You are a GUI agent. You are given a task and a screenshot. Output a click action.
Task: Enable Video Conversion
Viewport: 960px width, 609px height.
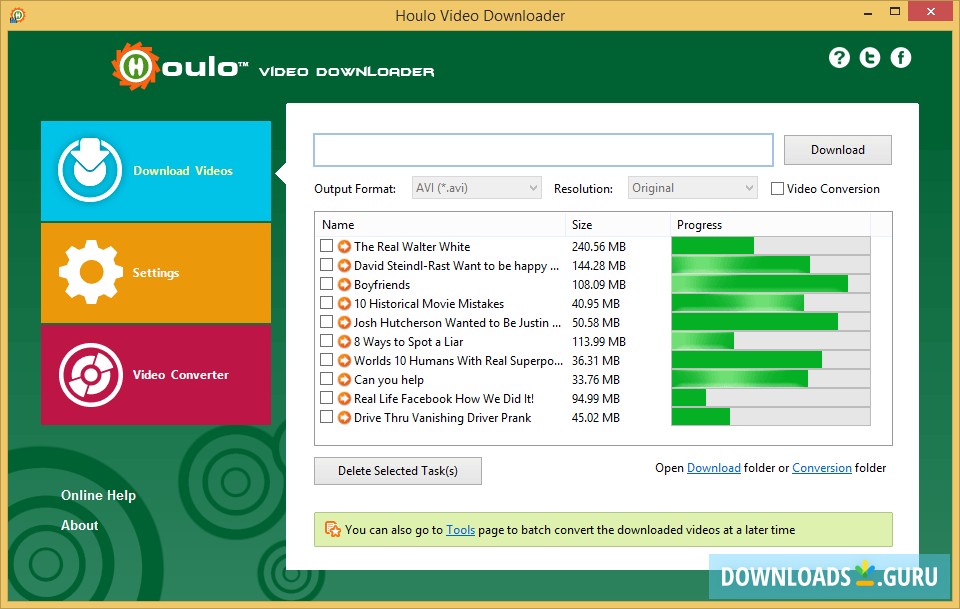(x=776, y=188)
